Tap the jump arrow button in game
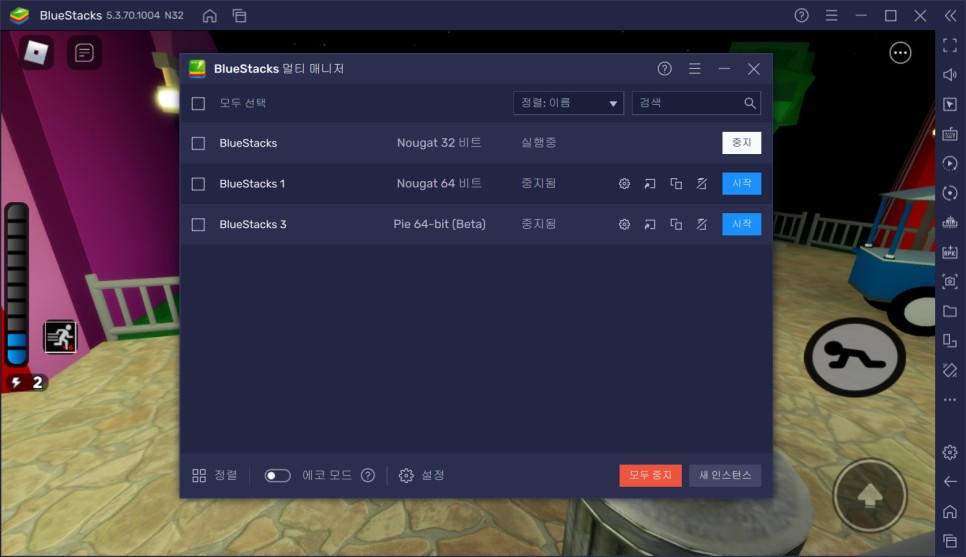 pyautogui.click(x=870, y=495)
